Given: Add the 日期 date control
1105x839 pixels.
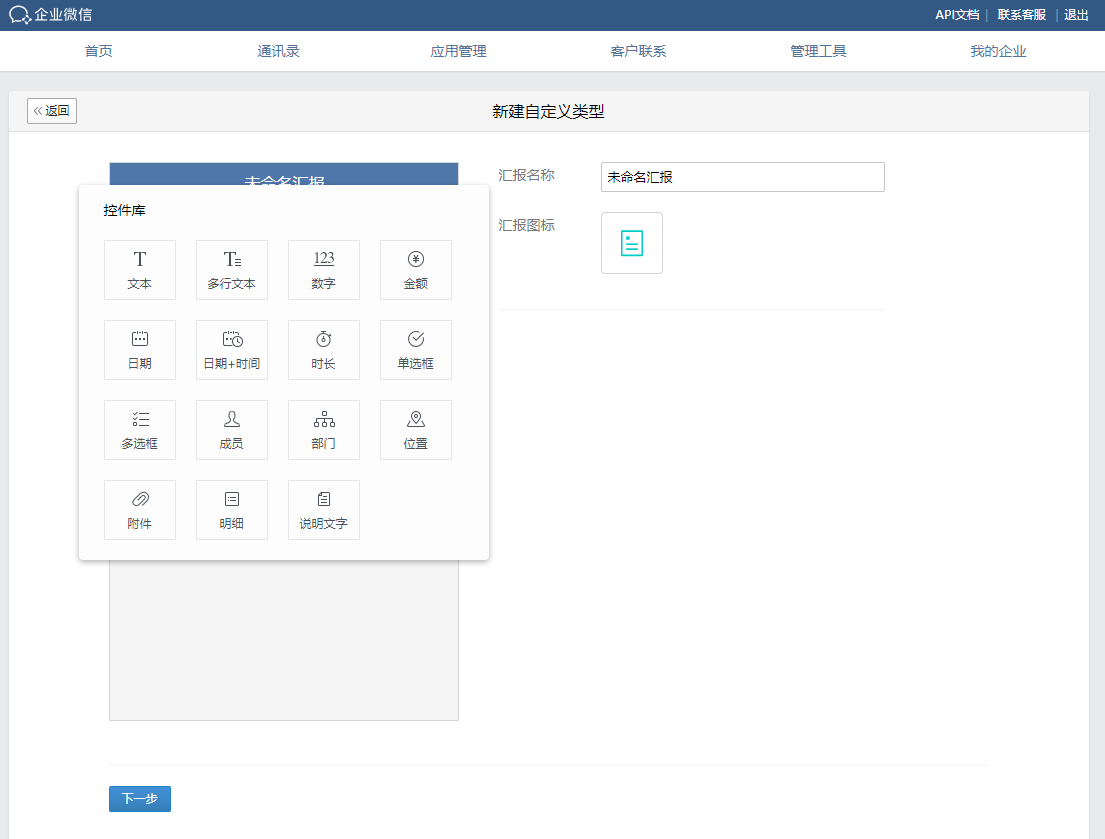Looking at the screenshot, I should tap(140, 350).
